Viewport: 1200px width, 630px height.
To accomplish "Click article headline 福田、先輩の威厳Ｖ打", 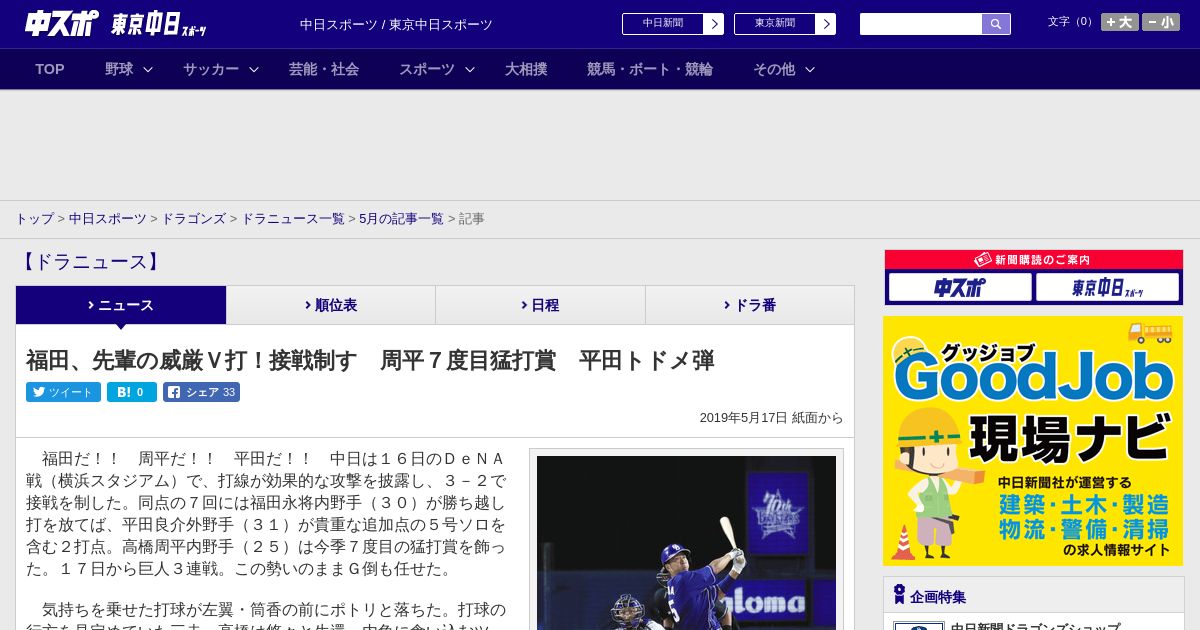I will (x=370, y=360).
